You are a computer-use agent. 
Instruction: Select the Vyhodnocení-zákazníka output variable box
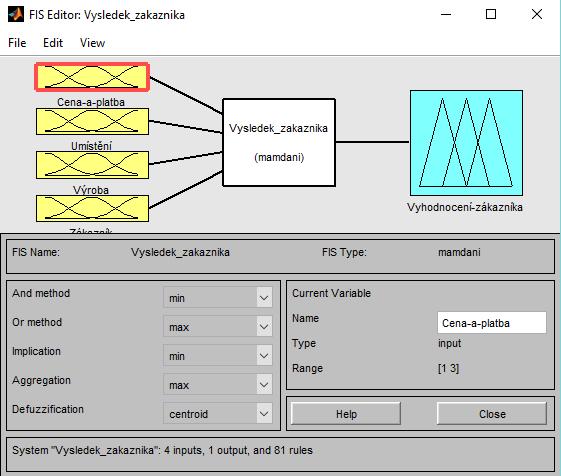point(467,143)
